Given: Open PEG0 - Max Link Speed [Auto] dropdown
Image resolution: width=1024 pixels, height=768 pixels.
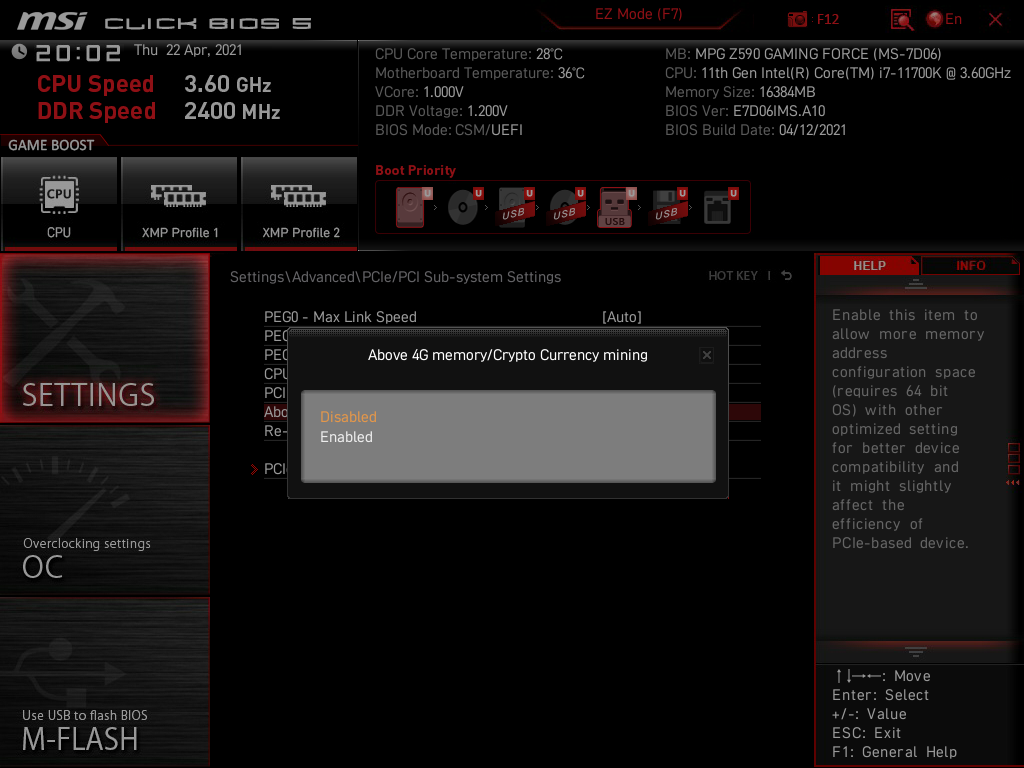Looking at the screenshot, I should pos(512,317).
